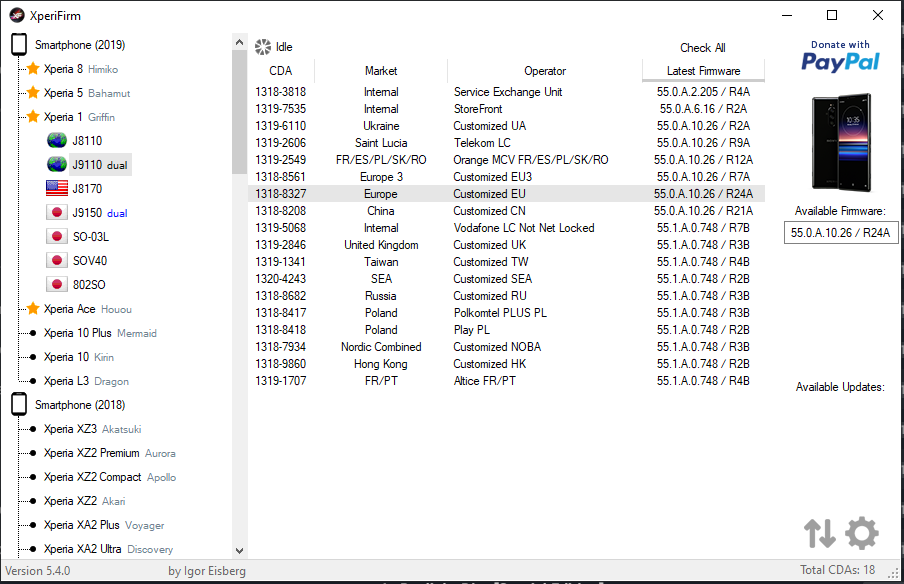The width and height of the screenshot is (904, 584).
Task: Select the Polkomtel PLUS PL row
Action: point(507,312)
